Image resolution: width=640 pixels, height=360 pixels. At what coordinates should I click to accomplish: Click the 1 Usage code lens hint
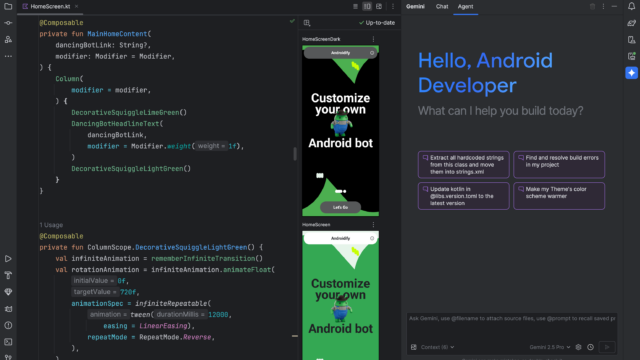click(x=51, y=225)
